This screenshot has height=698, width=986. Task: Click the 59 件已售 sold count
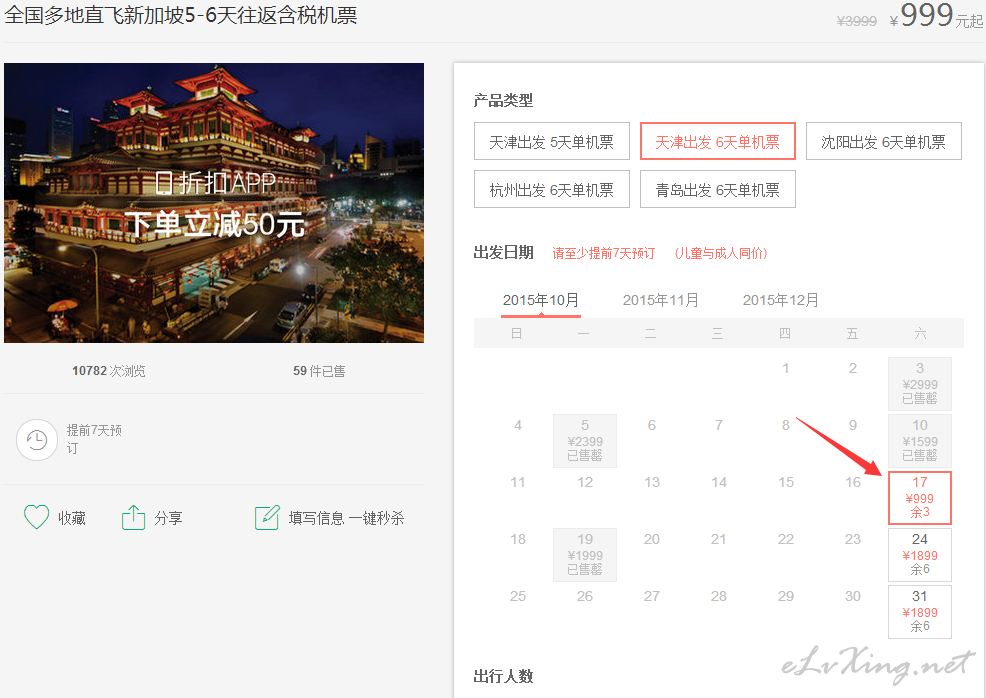click(x=319, y=370)
